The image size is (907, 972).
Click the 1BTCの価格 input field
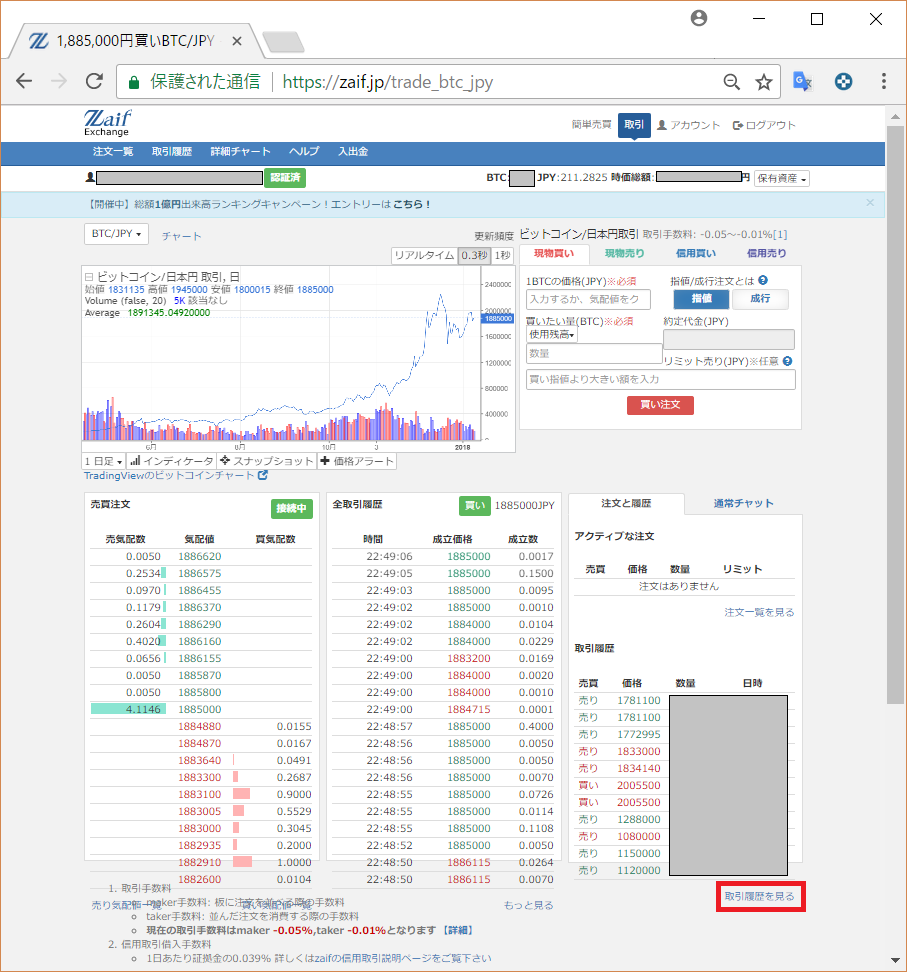[x=588, y=299]
